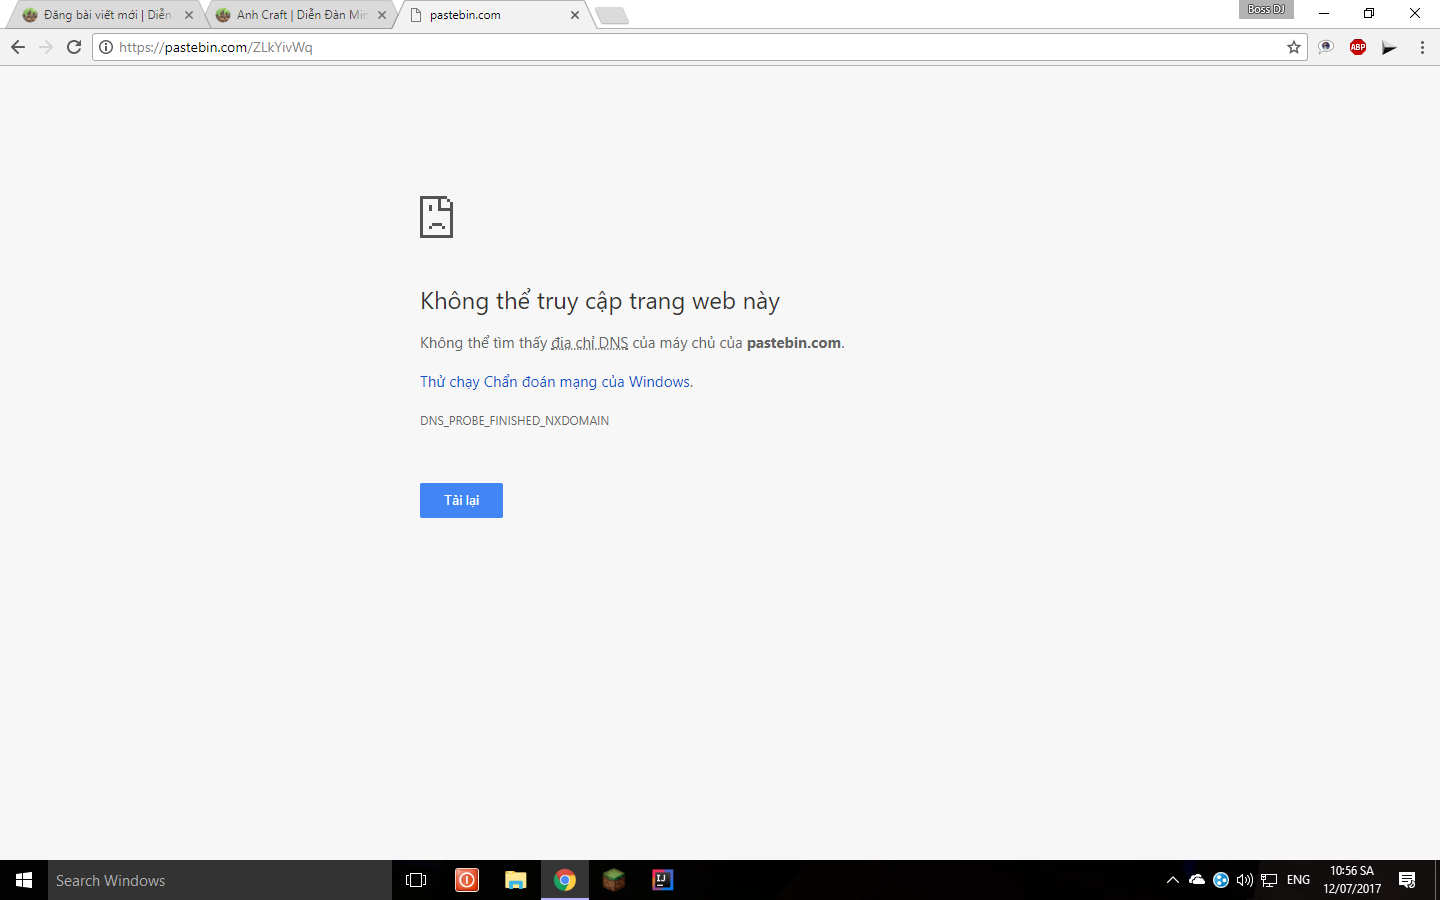Close the 'Đăng bài viết mới' tab
The image size is (1440, 900).
click(189, 15)
